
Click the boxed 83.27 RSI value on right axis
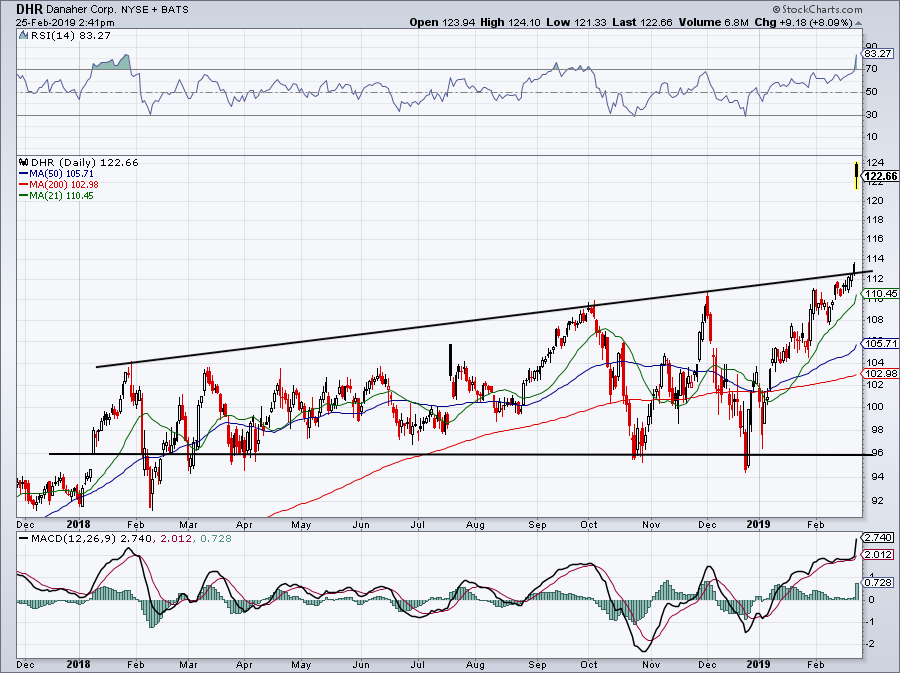coord(878,54)
